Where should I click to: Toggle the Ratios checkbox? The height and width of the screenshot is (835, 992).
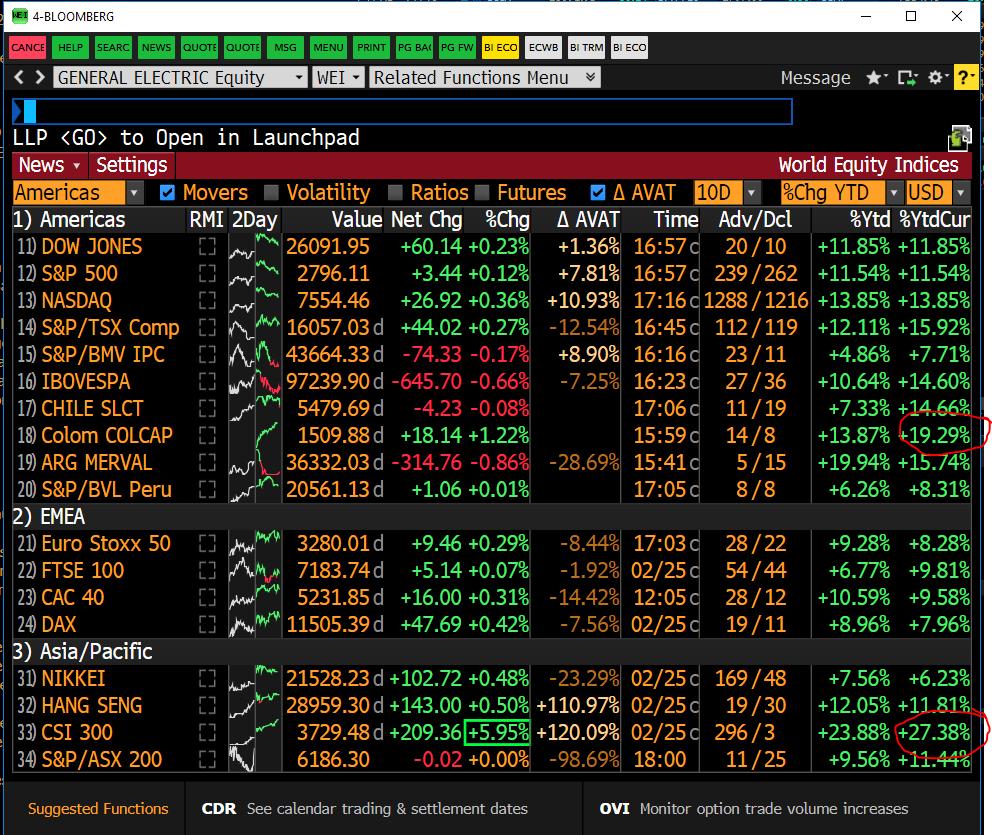coord(395,192)
